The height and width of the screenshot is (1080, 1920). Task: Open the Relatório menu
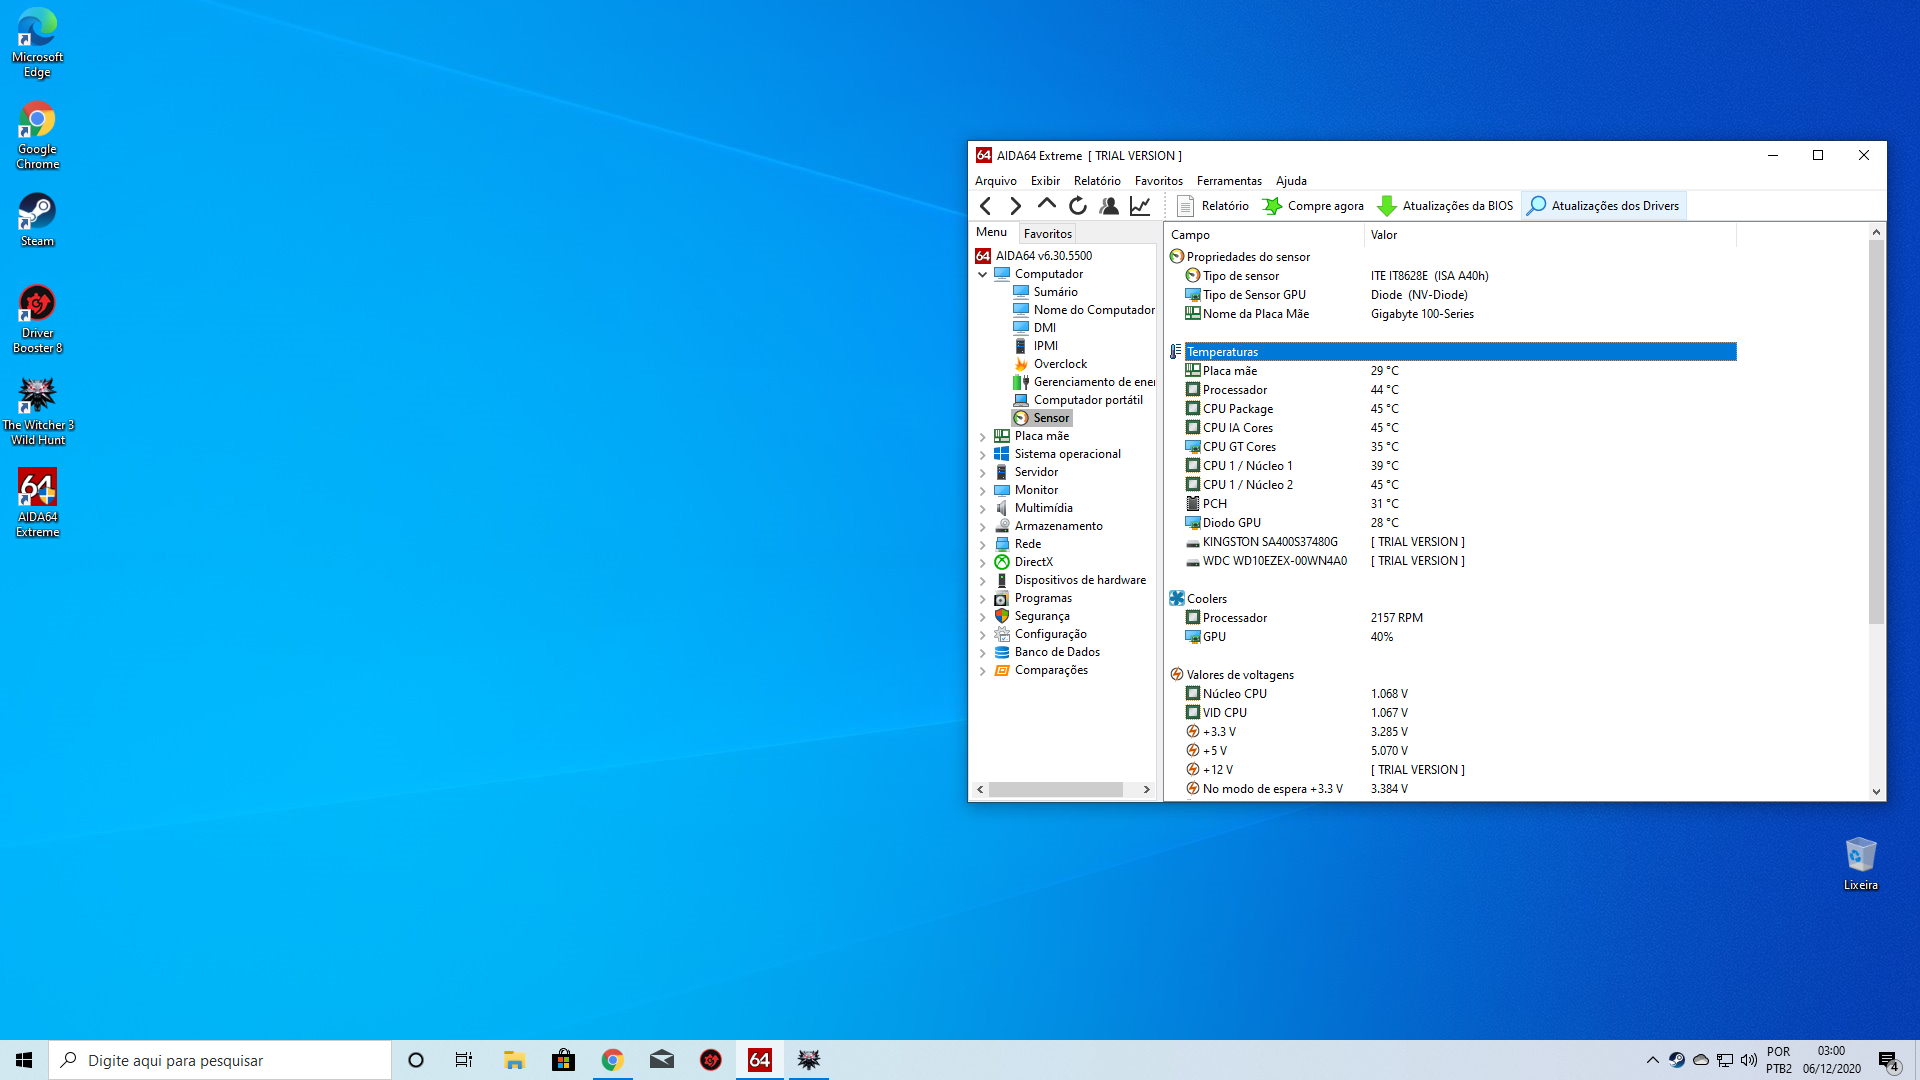coord(1097,181)
